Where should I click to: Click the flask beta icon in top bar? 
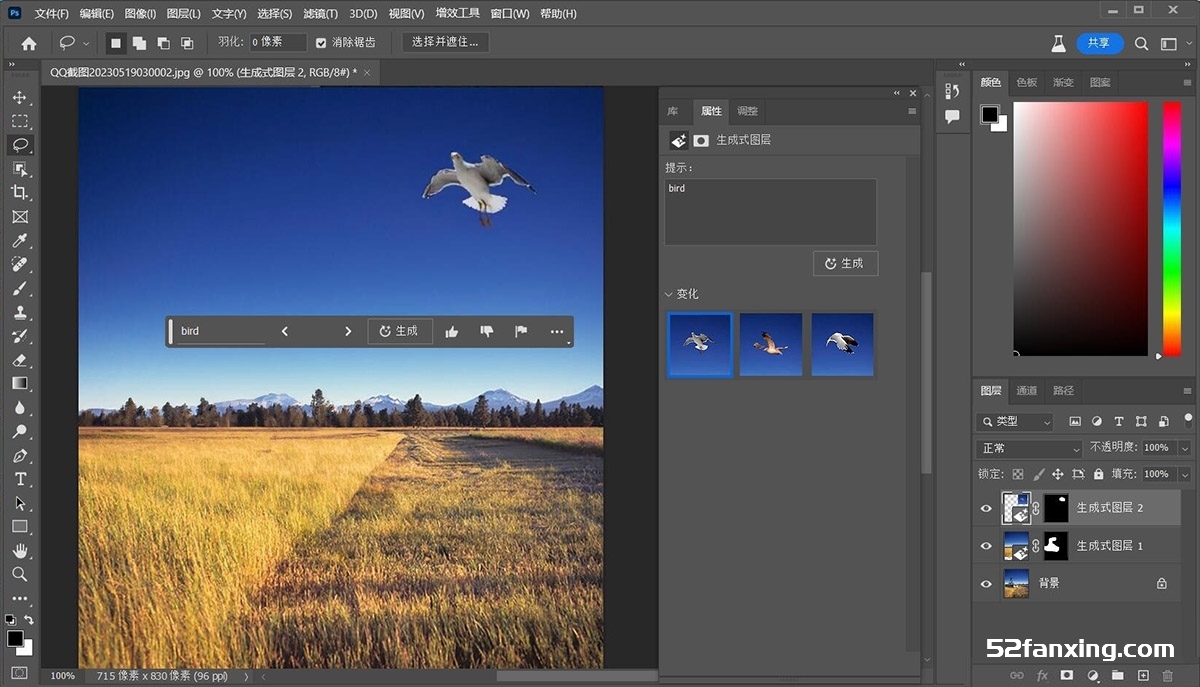coord(1058,43)
